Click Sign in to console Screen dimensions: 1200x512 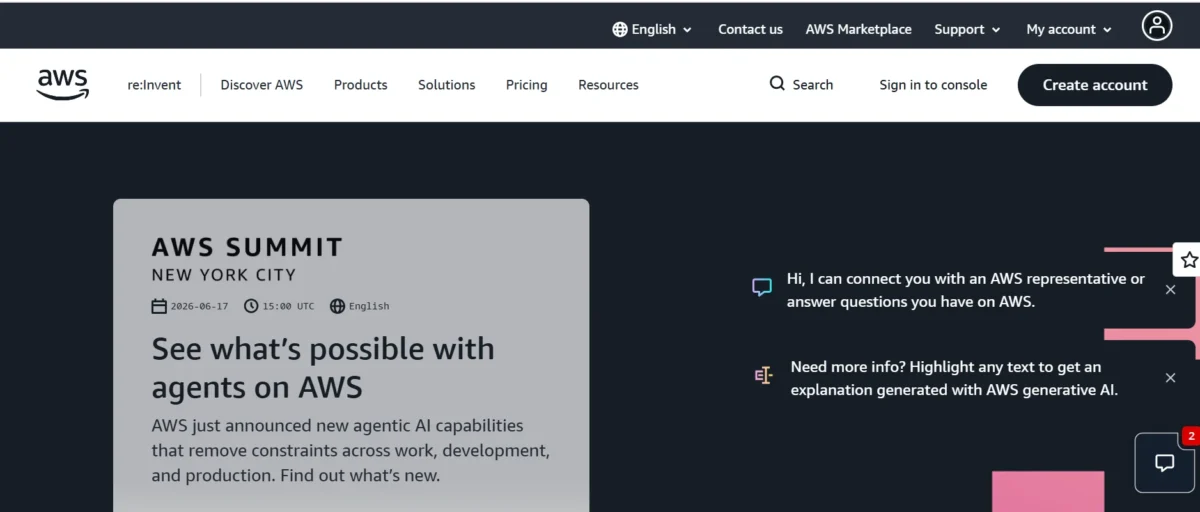tap(933, 85)
